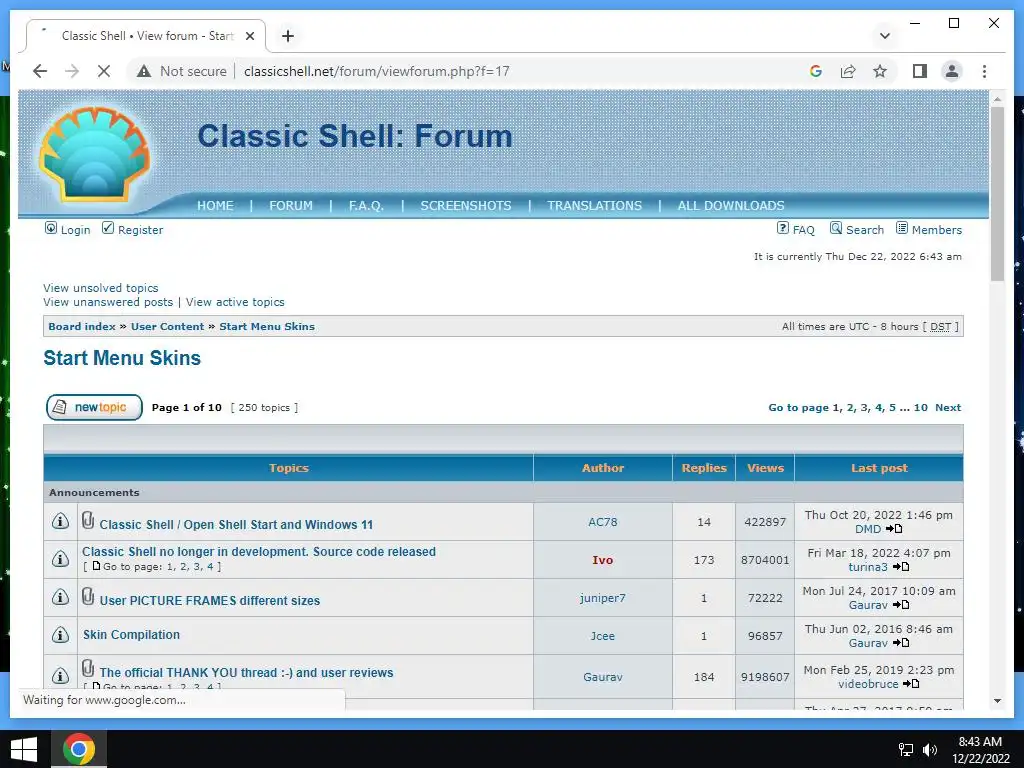
Task: Open the Windows Start menu
Action: [x=24, y=749]
